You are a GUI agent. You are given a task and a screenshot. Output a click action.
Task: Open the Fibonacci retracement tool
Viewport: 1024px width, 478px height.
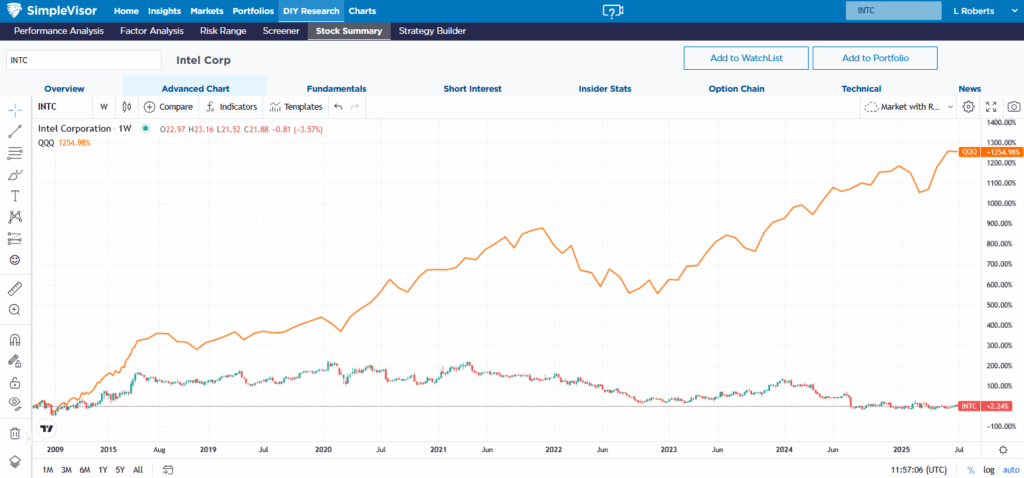click(15, 154)
